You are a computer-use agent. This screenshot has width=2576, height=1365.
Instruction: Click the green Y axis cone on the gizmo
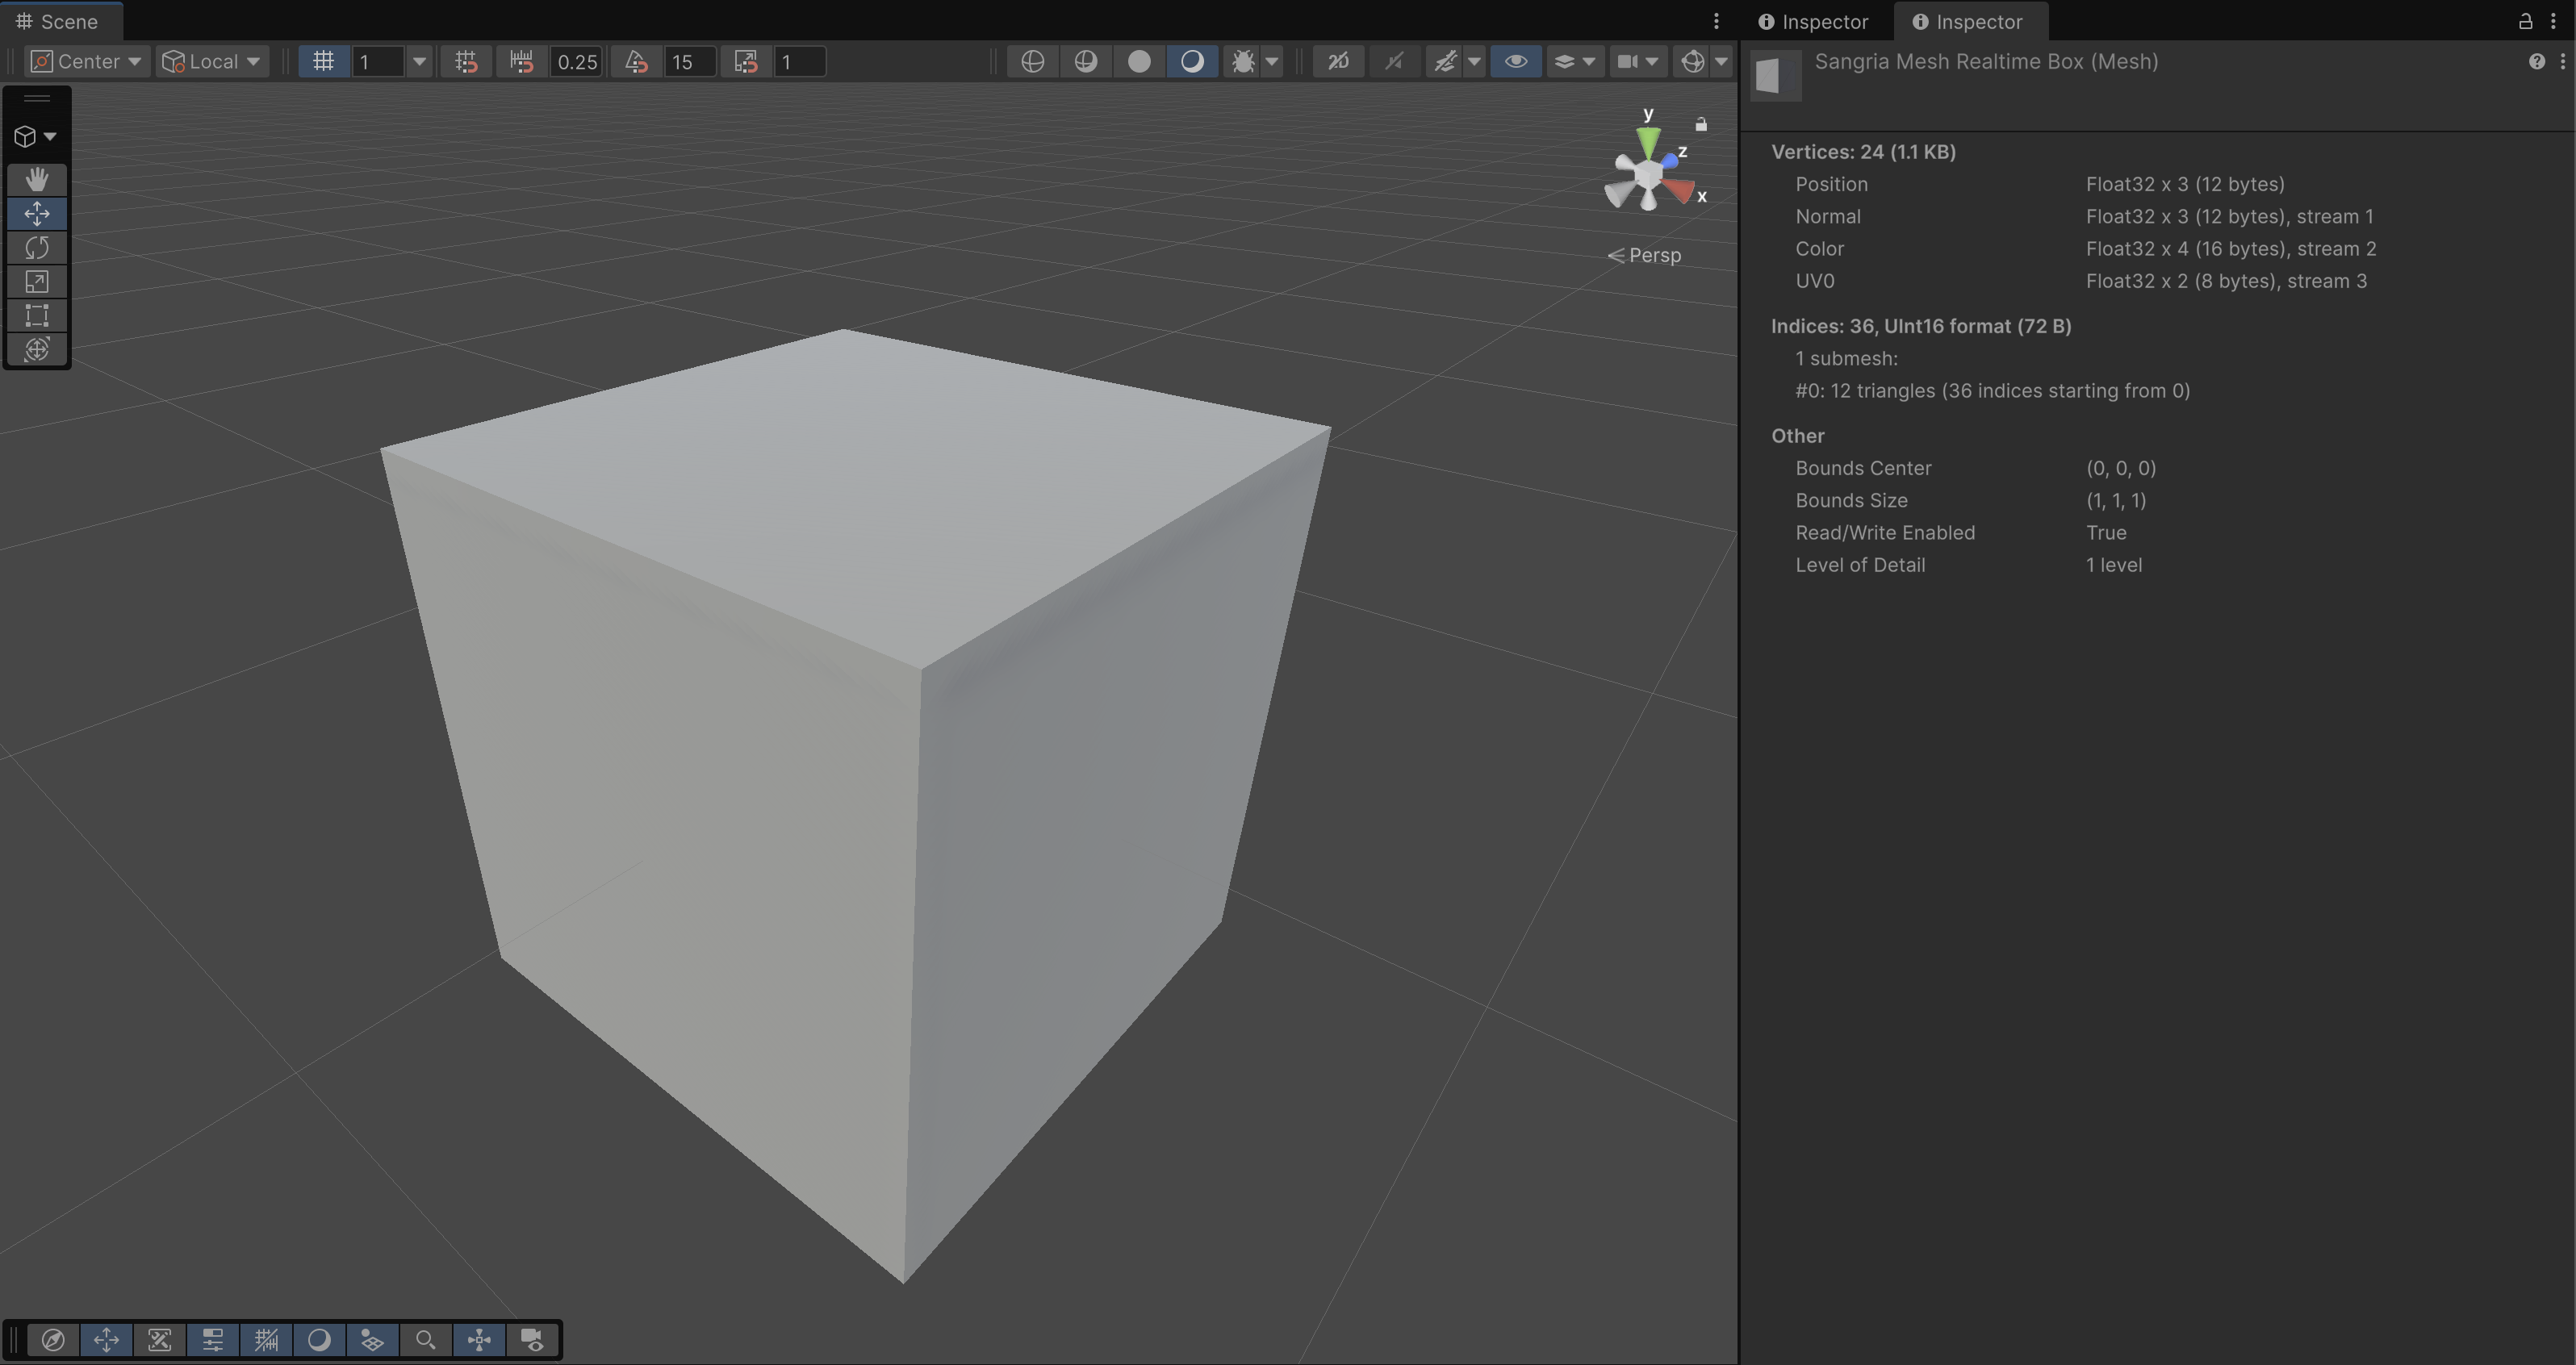coord(1648,140)
